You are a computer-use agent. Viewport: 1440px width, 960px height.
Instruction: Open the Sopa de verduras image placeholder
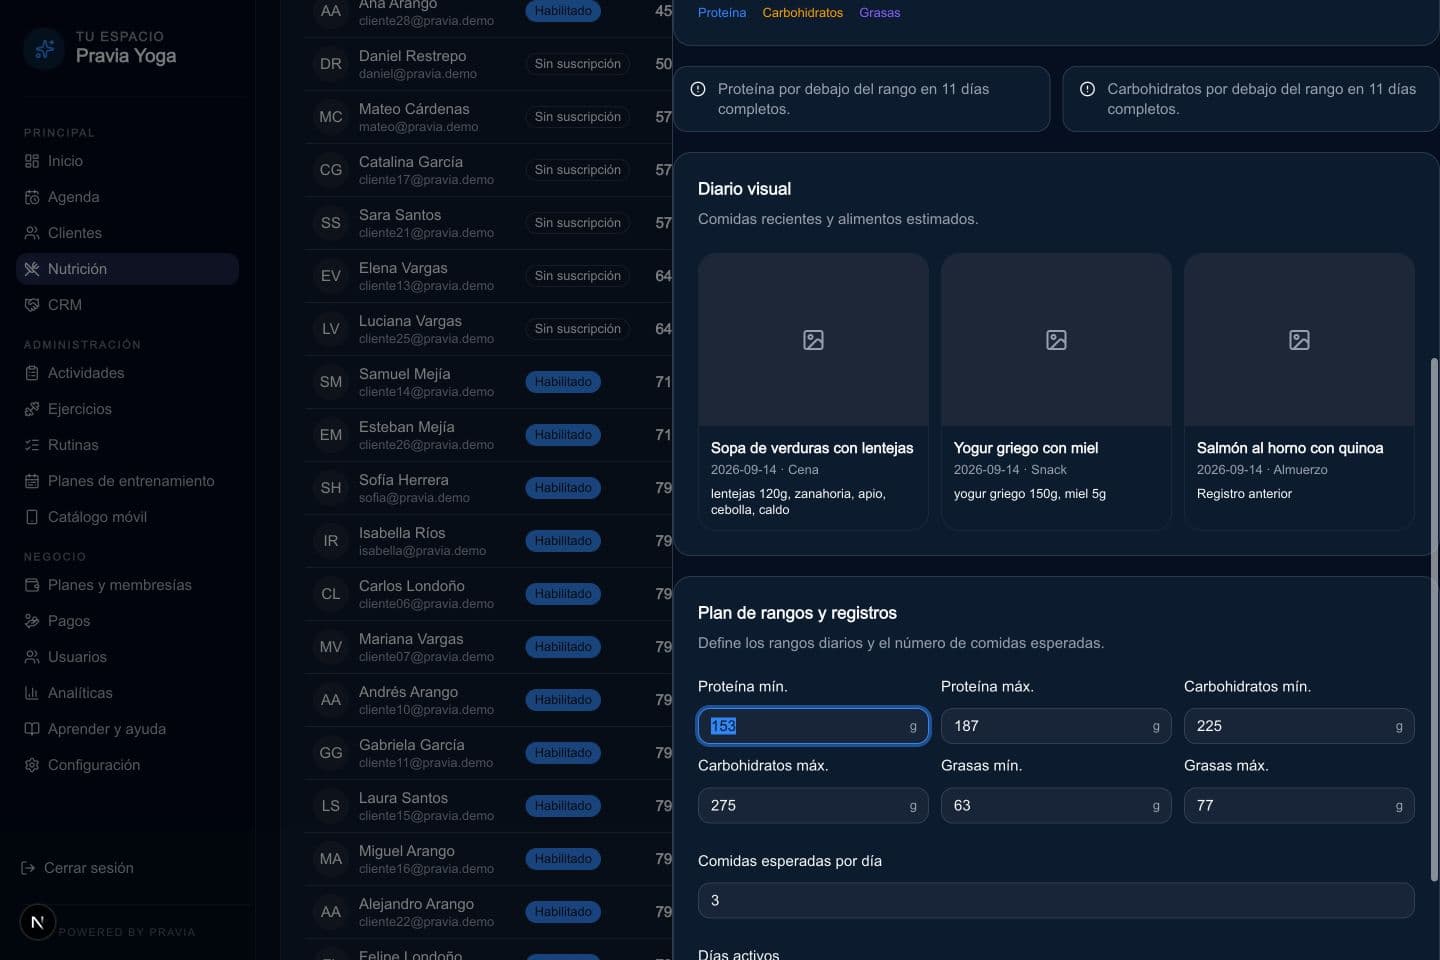(813, 340)
